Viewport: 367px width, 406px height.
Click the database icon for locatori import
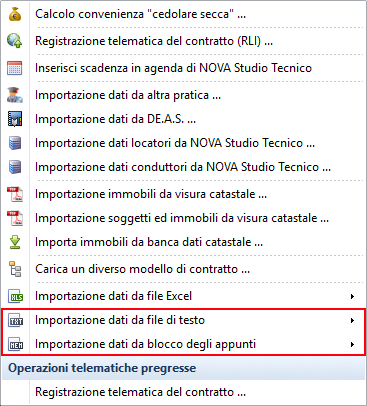(x=15, y=143)
